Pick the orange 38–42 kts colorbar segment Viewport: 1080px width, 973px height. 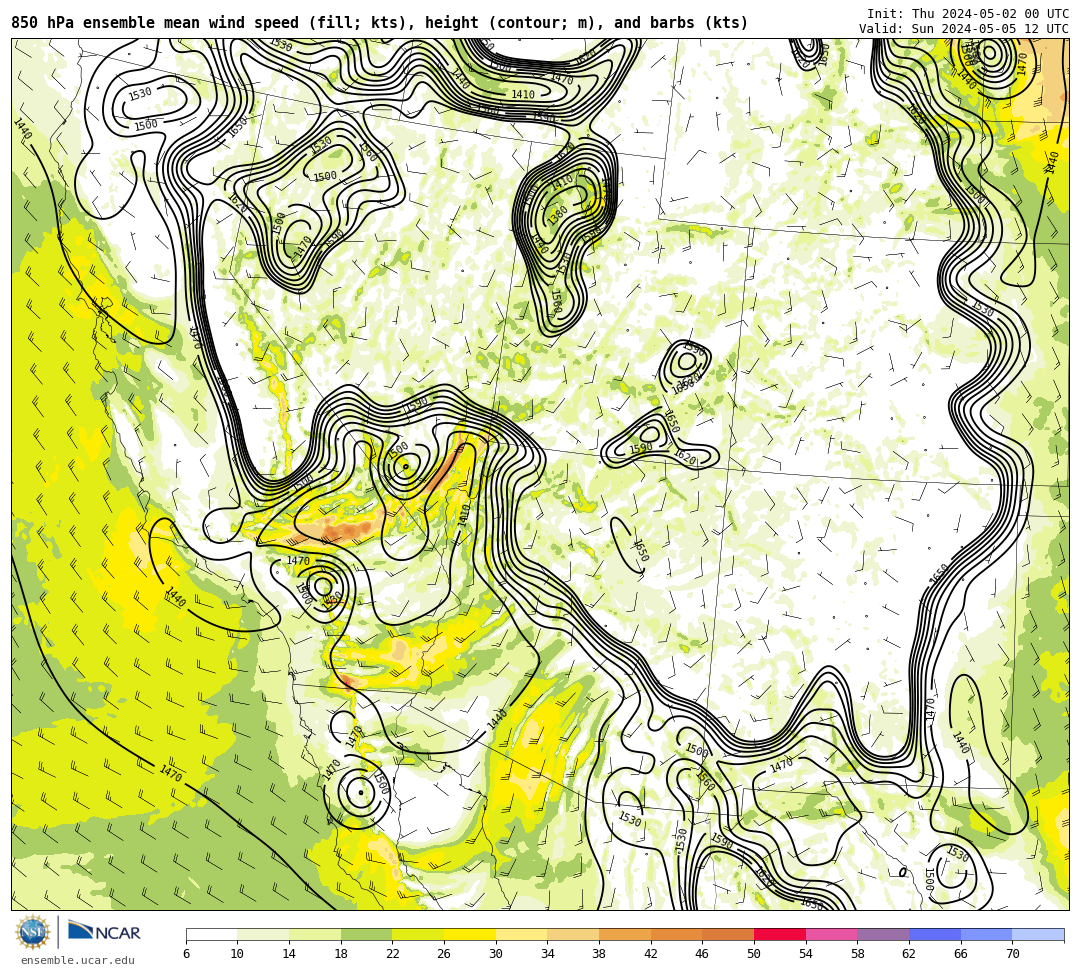[x=625, y=935]
